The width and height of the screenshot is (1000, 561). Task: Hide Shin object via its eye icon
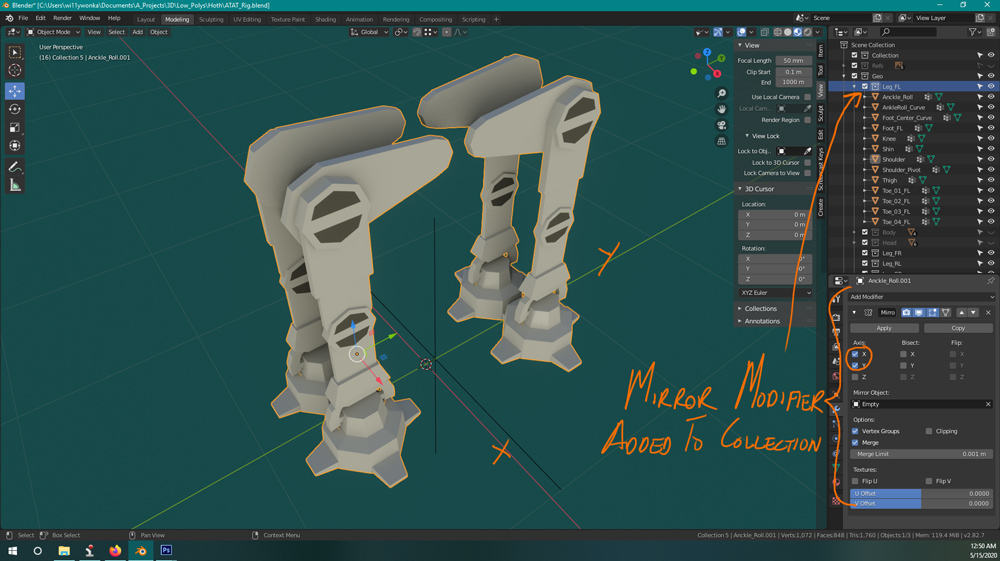[x=991, y=149]
